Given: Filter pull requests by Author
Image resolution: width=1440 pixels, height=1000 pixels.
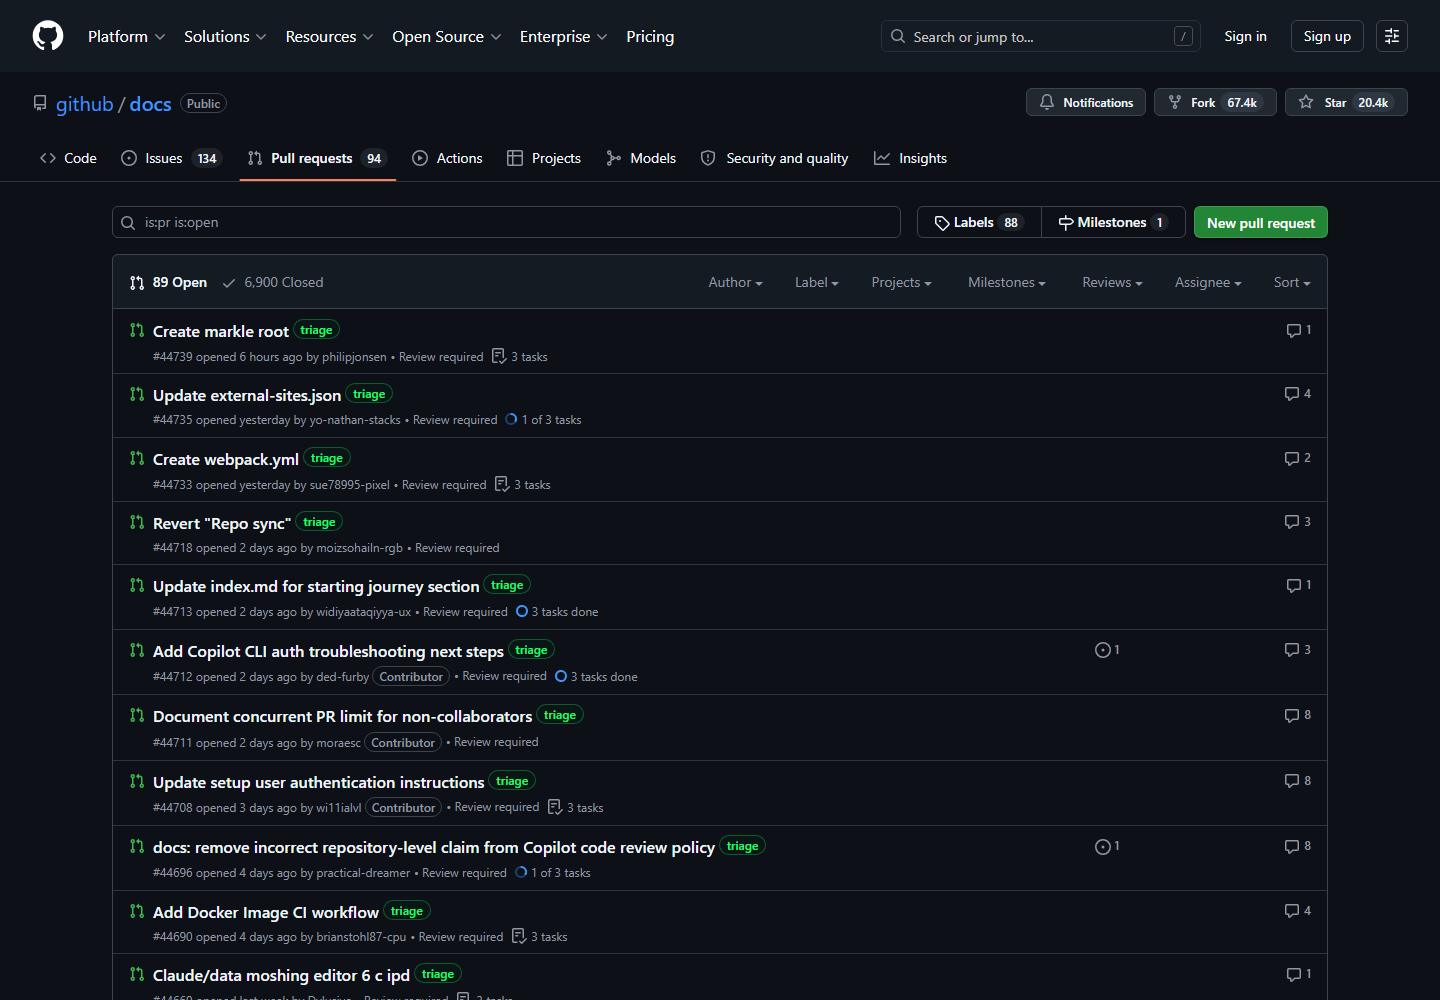Looking at the screenshot, I should [x=735, y=282].
